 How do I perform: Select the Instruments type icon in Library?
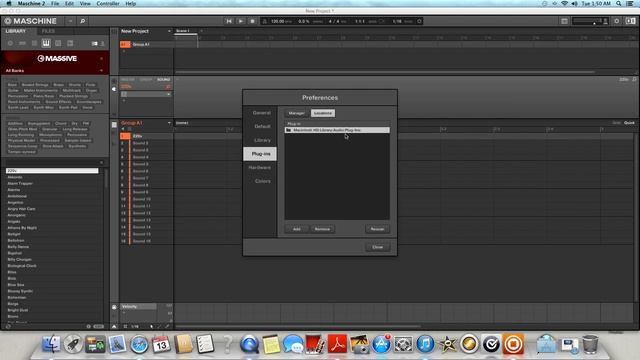[46, 43]
